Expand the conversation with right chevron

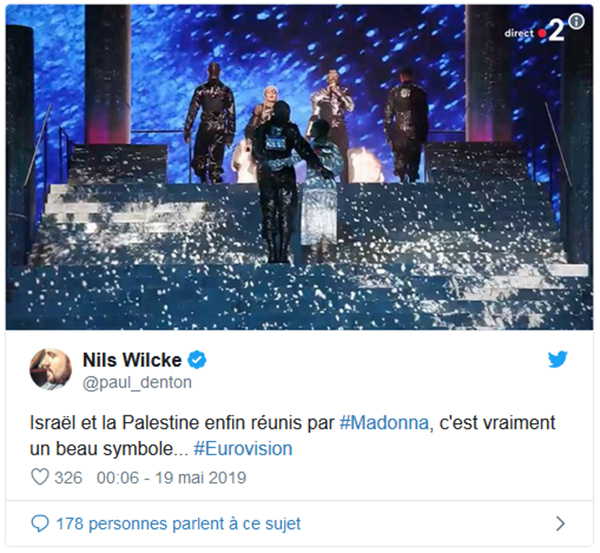(560, 523)
